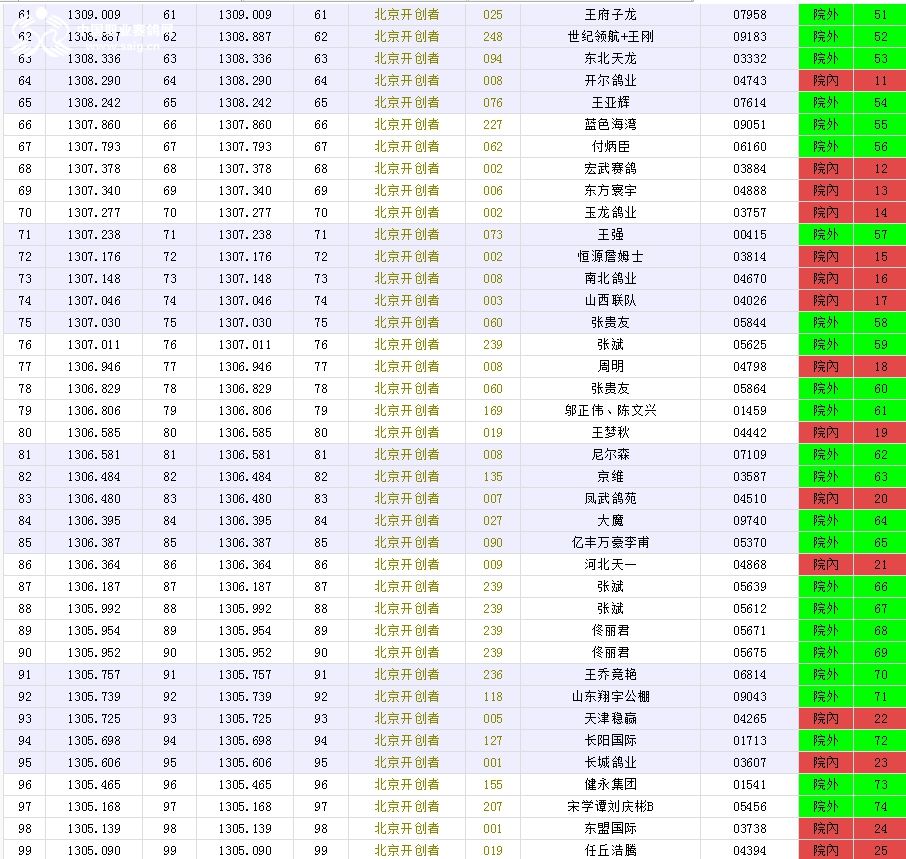Click the green 院外 cell beside rank 51
This screenshot has width=906, height=859.
tap(826, 15)
